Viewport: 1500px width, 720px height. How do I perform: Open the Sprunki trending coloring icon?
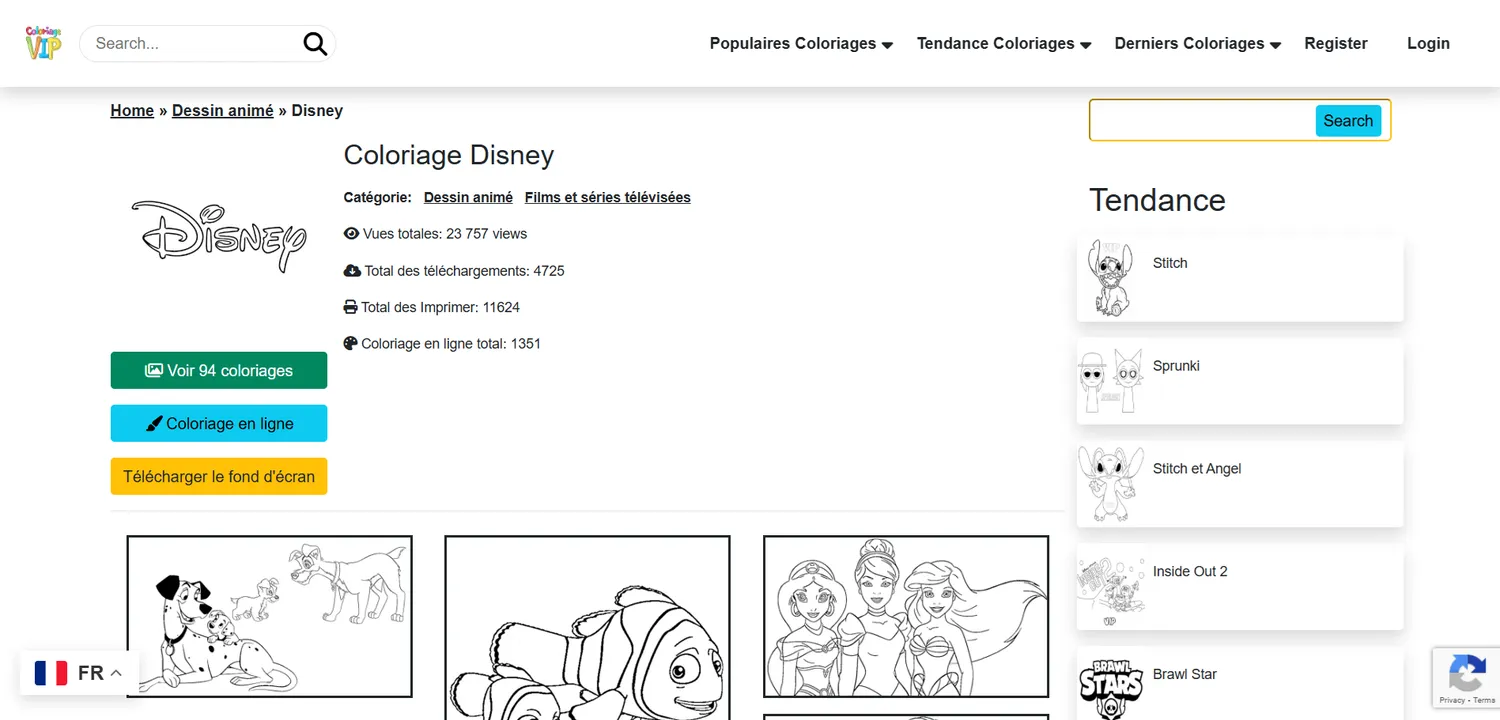(x=1111, y=381)
